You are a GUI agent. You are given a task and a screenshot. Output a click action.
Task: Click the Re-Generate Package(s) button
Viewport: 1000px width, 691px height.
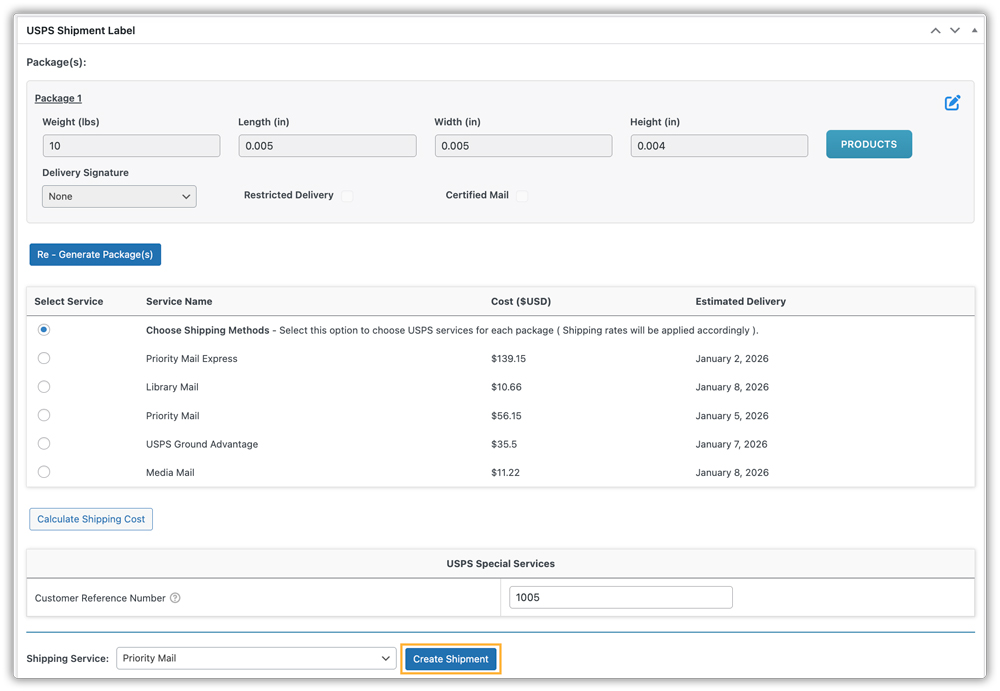[x=94, y=254]
